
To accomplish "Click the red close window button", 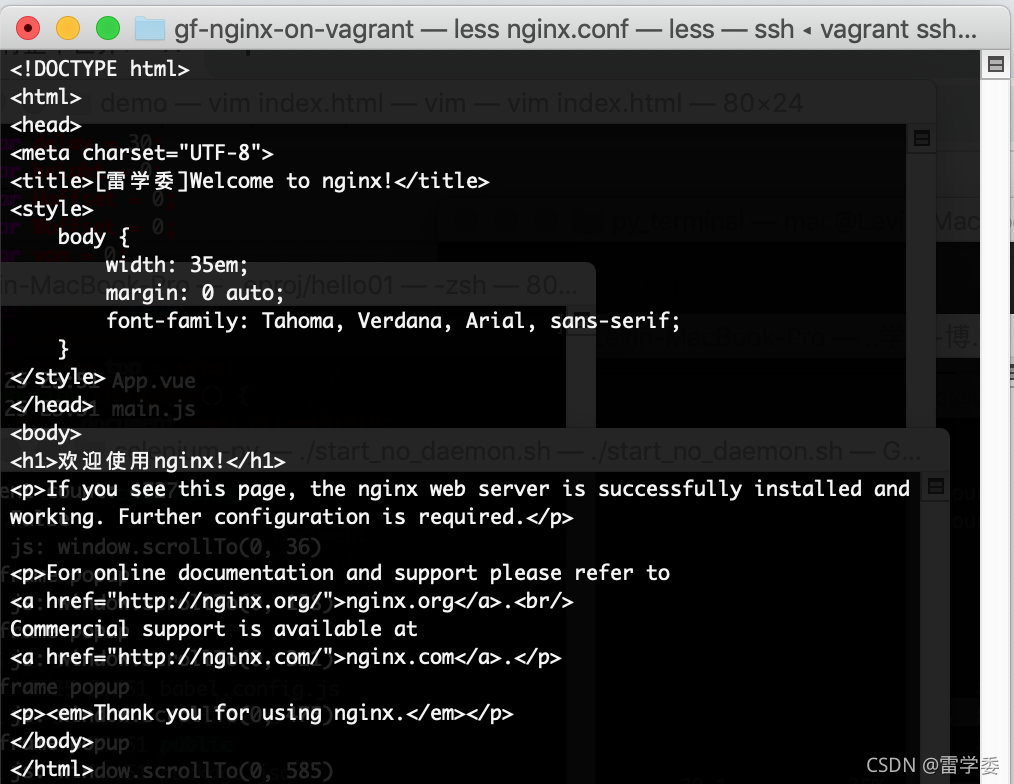I will coord(28,28).
